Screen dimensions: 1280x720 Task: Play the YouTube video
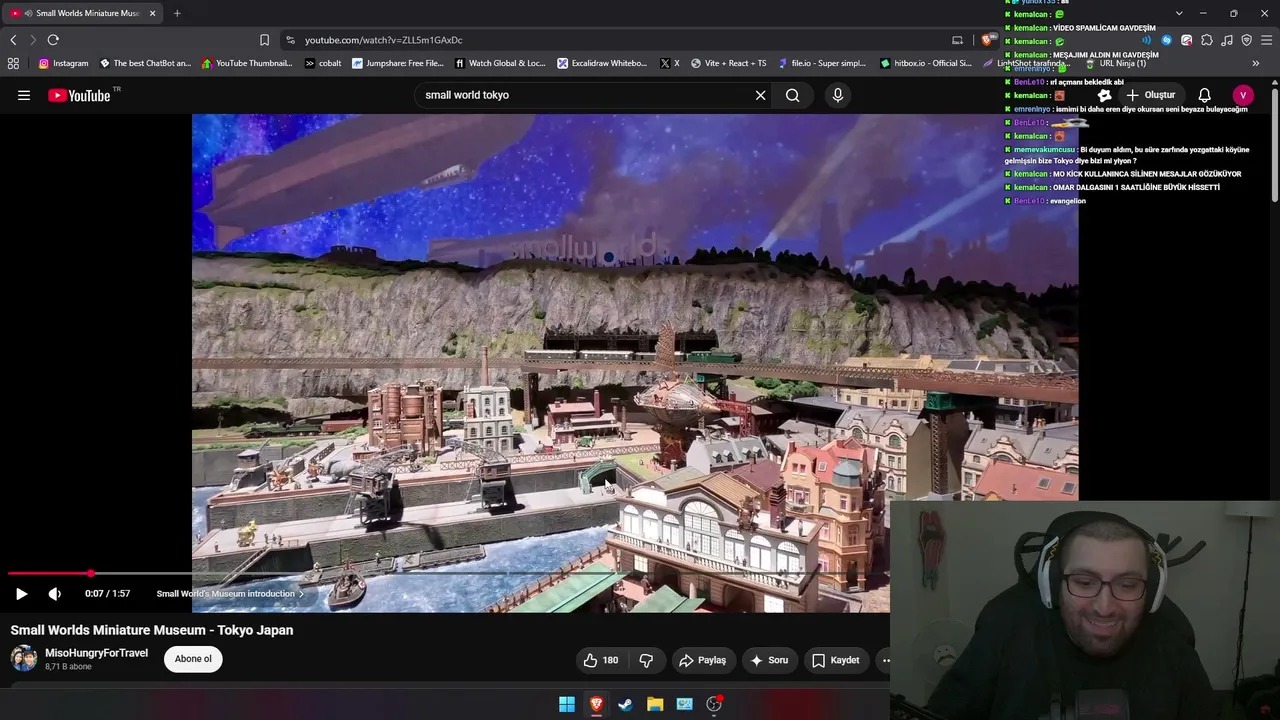(x=21, y=594)
